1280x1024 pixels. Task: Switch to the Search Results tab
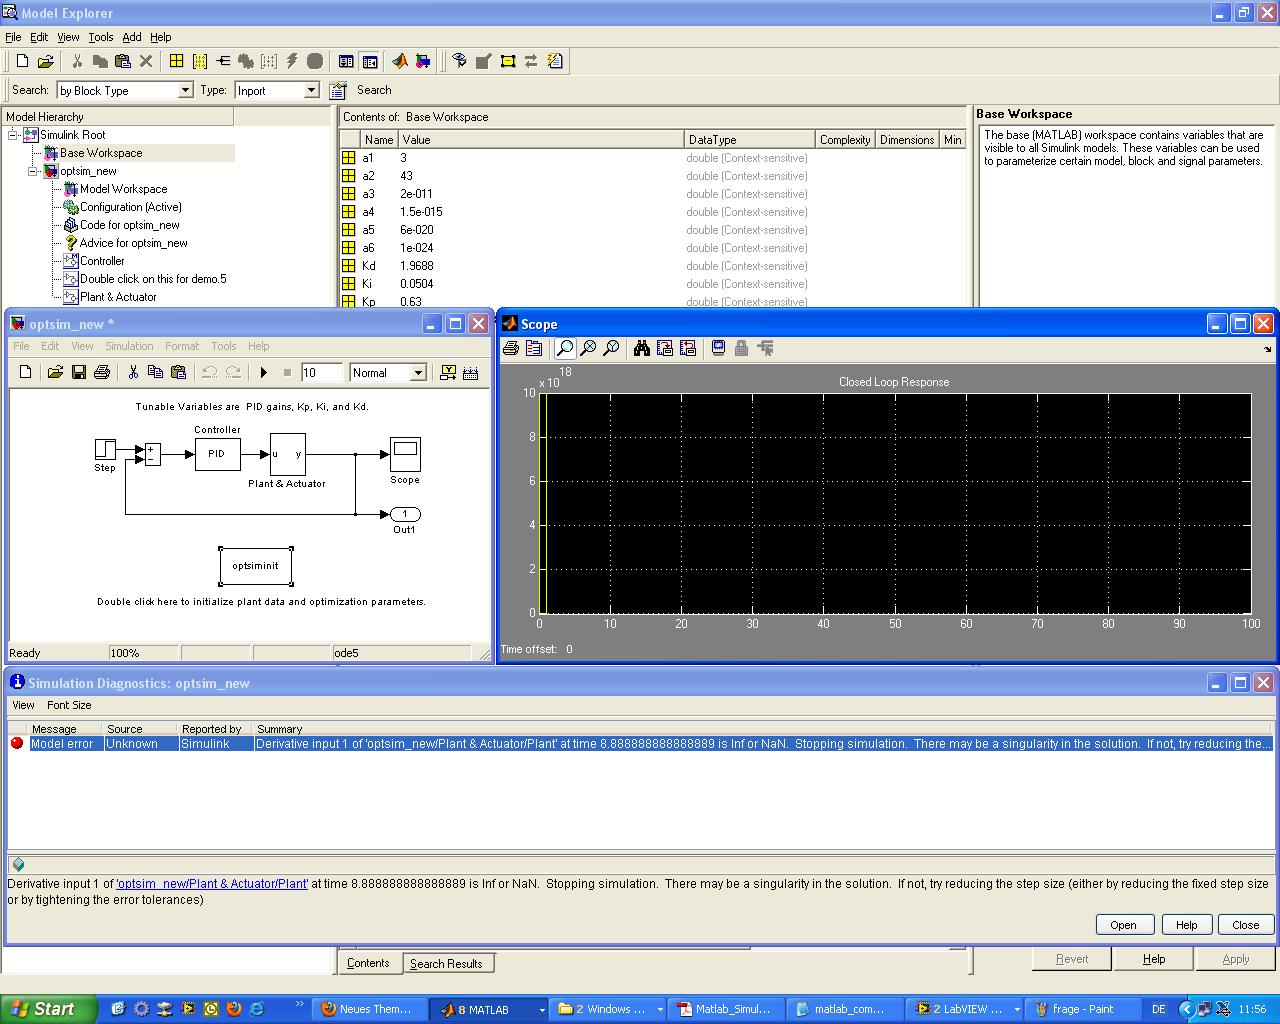446,963
